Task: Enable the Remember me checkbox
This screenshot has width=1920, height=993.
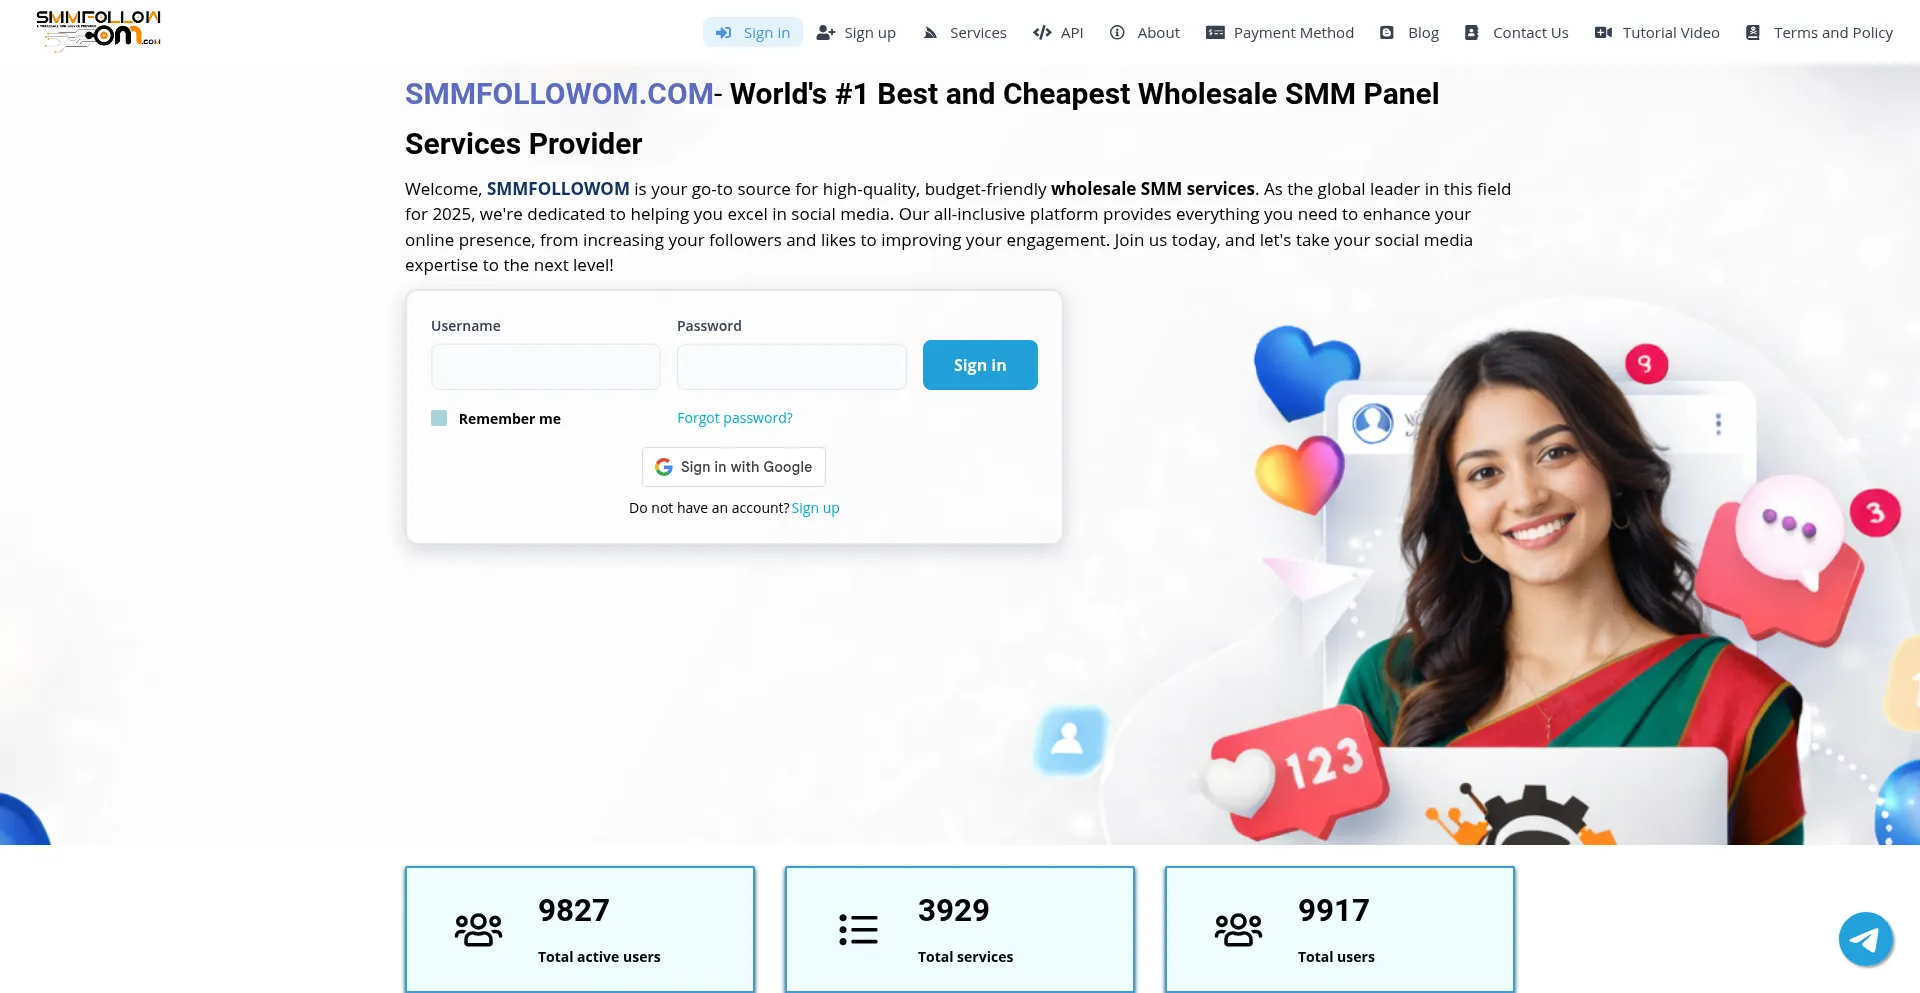Action: tap(439, 418)
